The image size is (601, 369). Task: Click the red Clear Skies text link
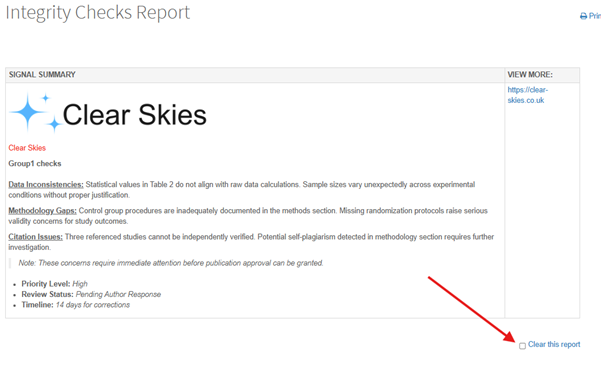coord(27,148)
